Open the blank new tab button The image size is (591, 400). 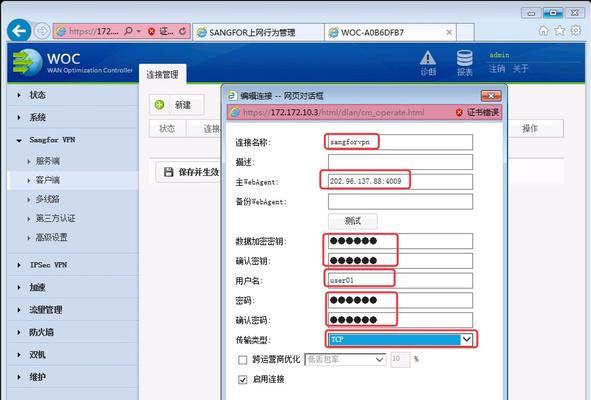(x=465, y=32)
